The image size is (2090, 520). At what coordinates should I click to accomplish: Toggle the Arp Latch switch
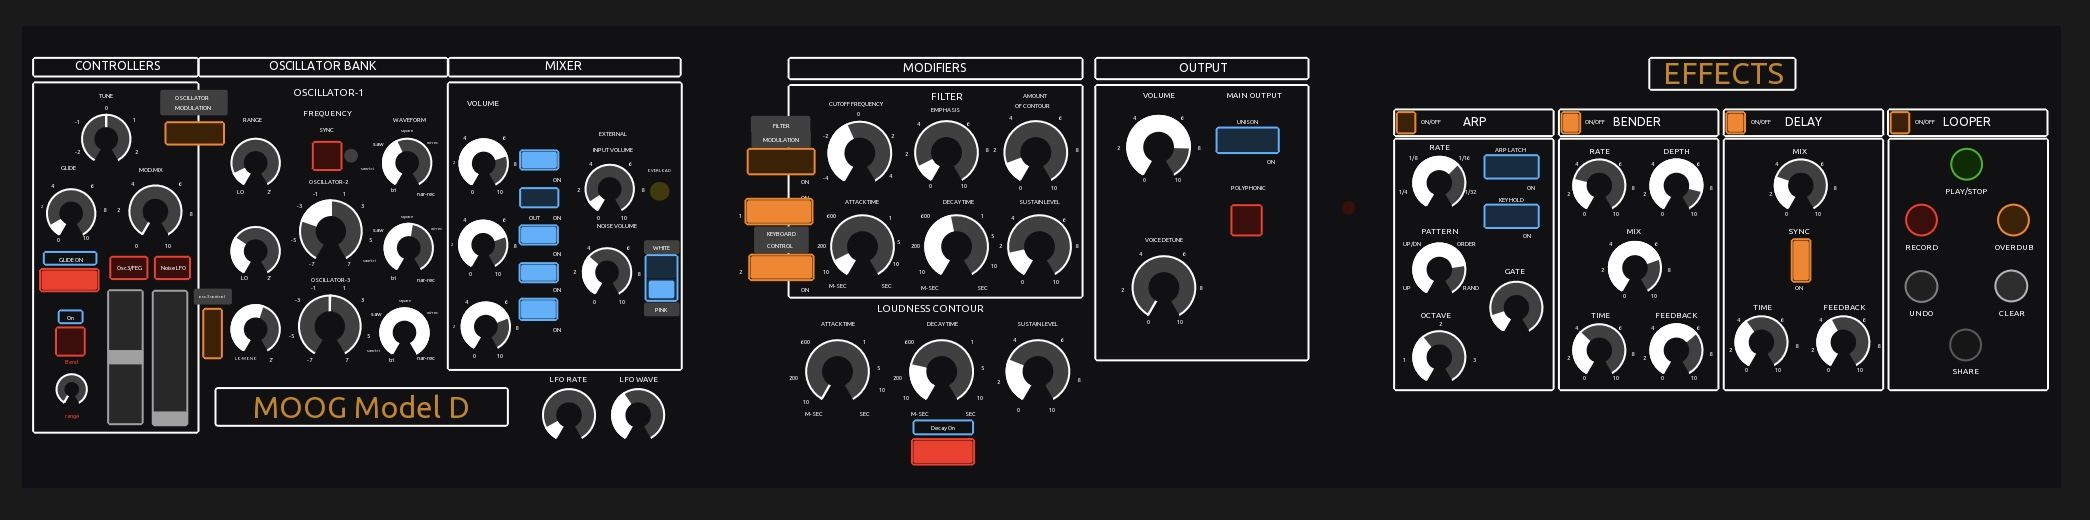click(x=1511, y=166)
